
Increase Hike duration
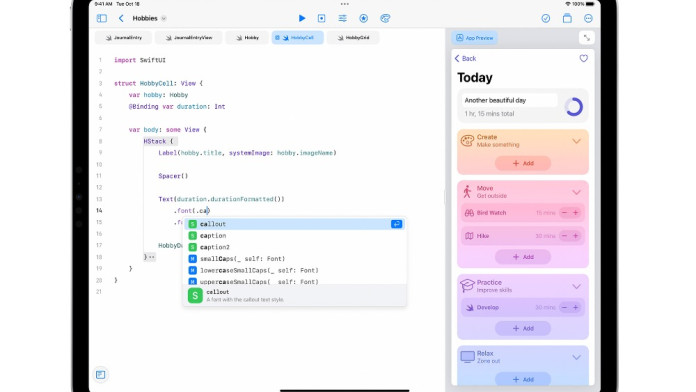(x=576, y=236)
